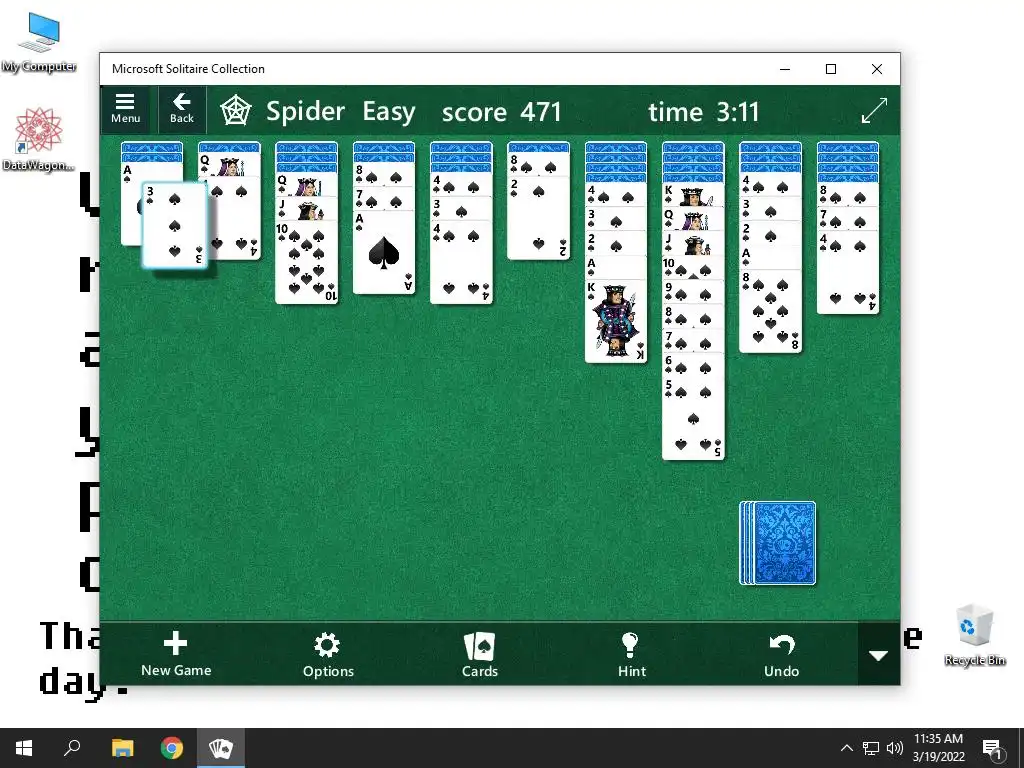
Task: Open the taskbar clock and date
Action: click(938, 748)
